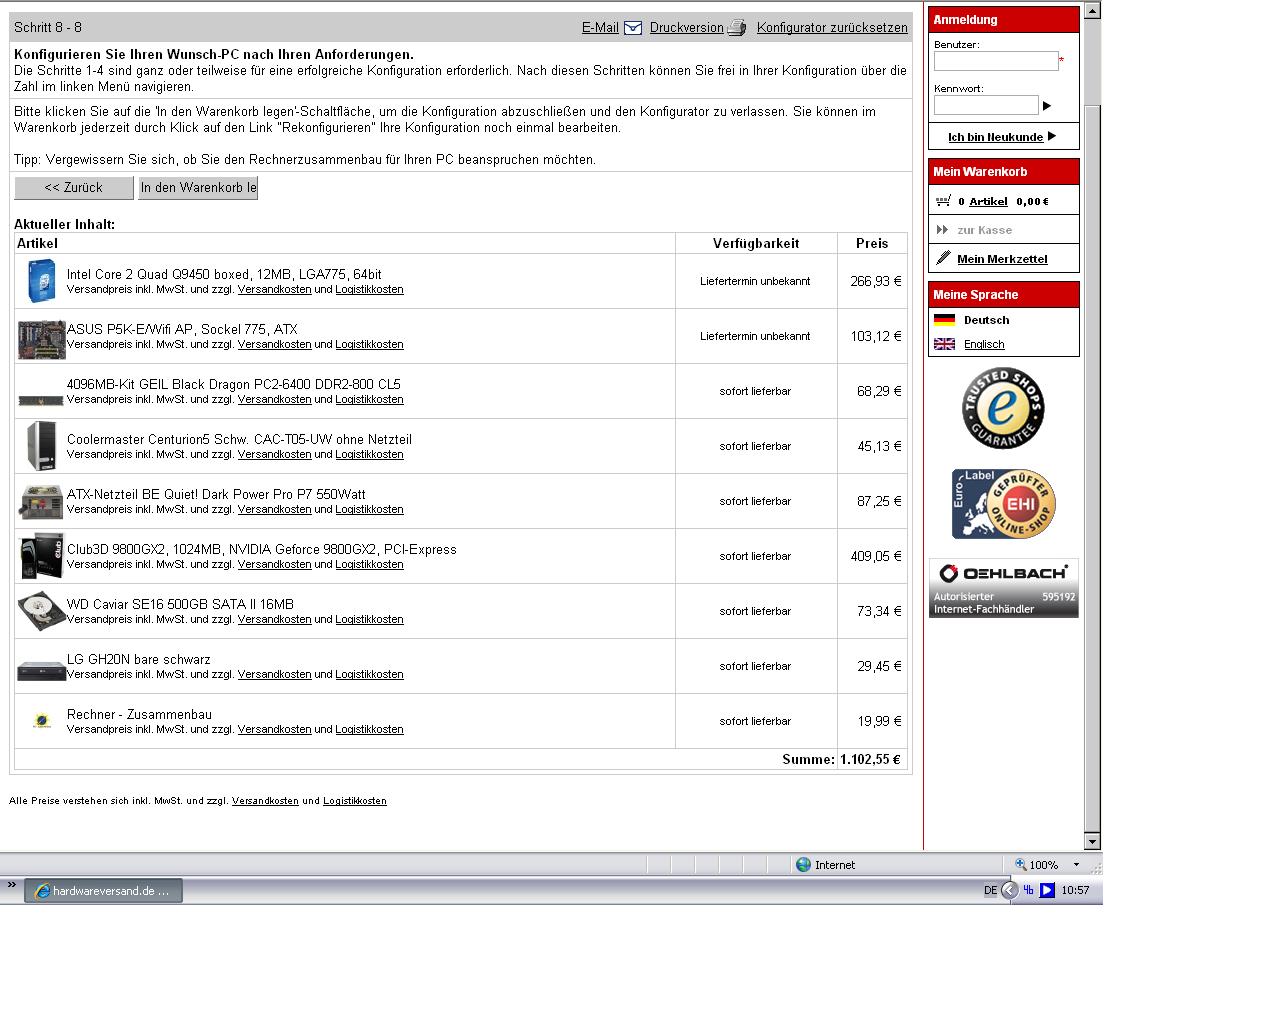Click the Summe total 1.102,55 €

[870, 759]
